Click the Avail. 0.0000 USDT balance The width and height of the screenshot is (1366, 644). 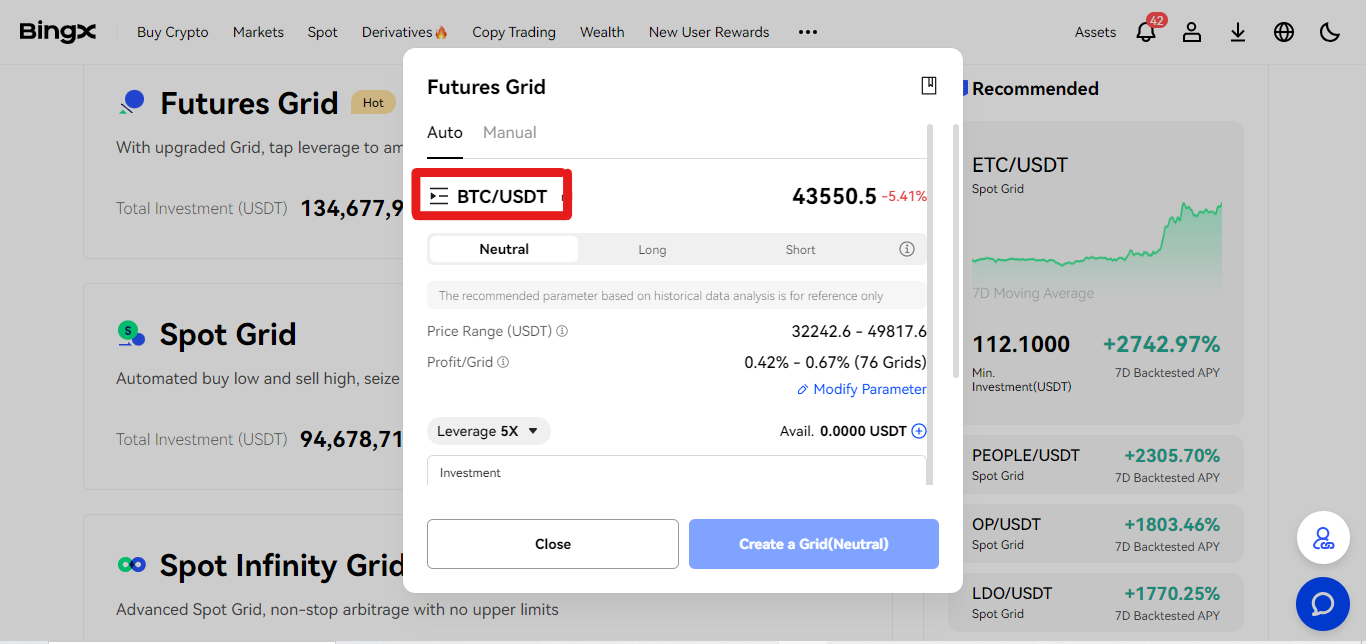click(843, 431)
